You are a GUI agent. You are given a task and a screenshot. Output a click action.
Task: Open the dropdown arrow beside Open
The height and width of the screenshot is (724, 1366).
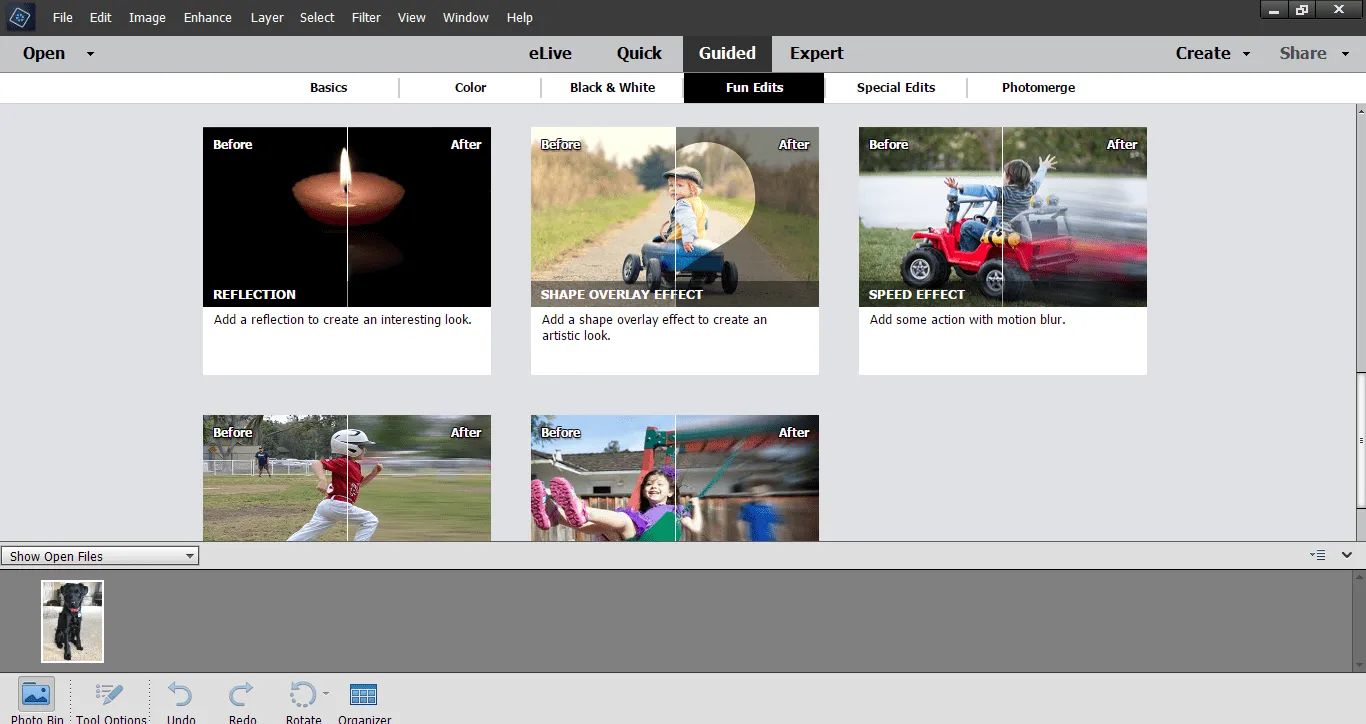[90, 54]
